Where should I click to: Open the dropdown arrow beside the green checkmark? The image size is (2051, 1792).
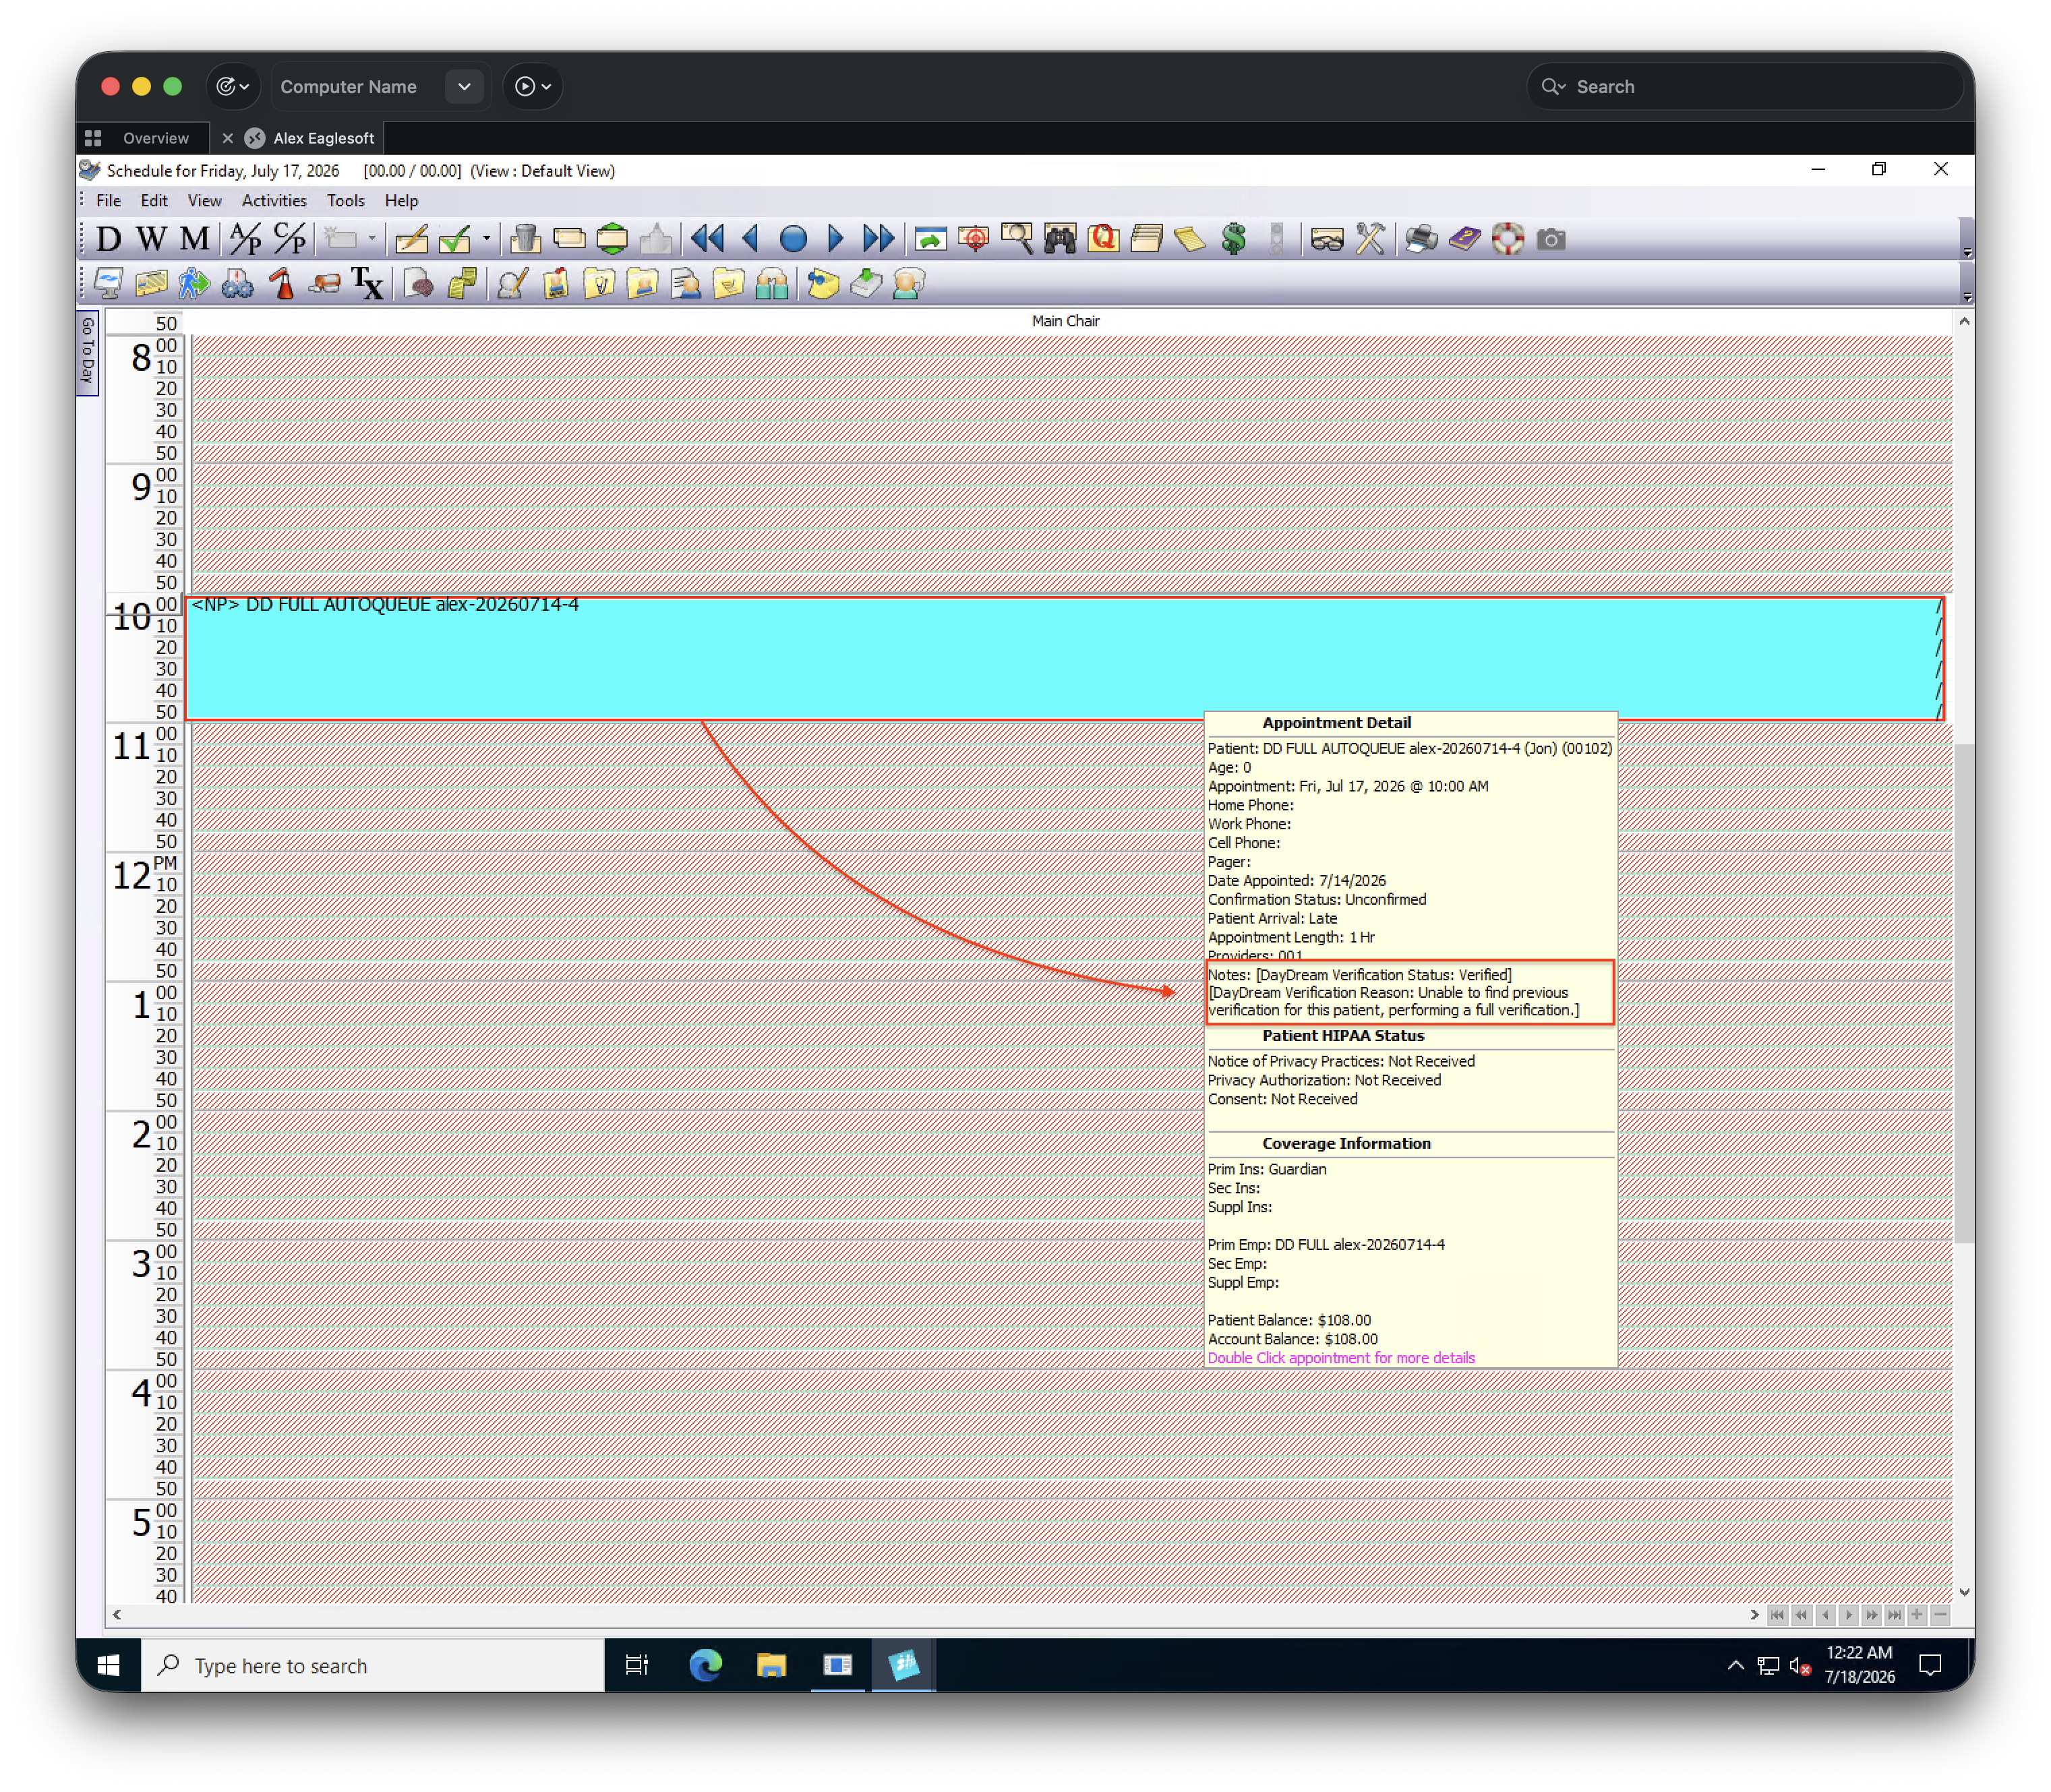(x=487, y=239)
